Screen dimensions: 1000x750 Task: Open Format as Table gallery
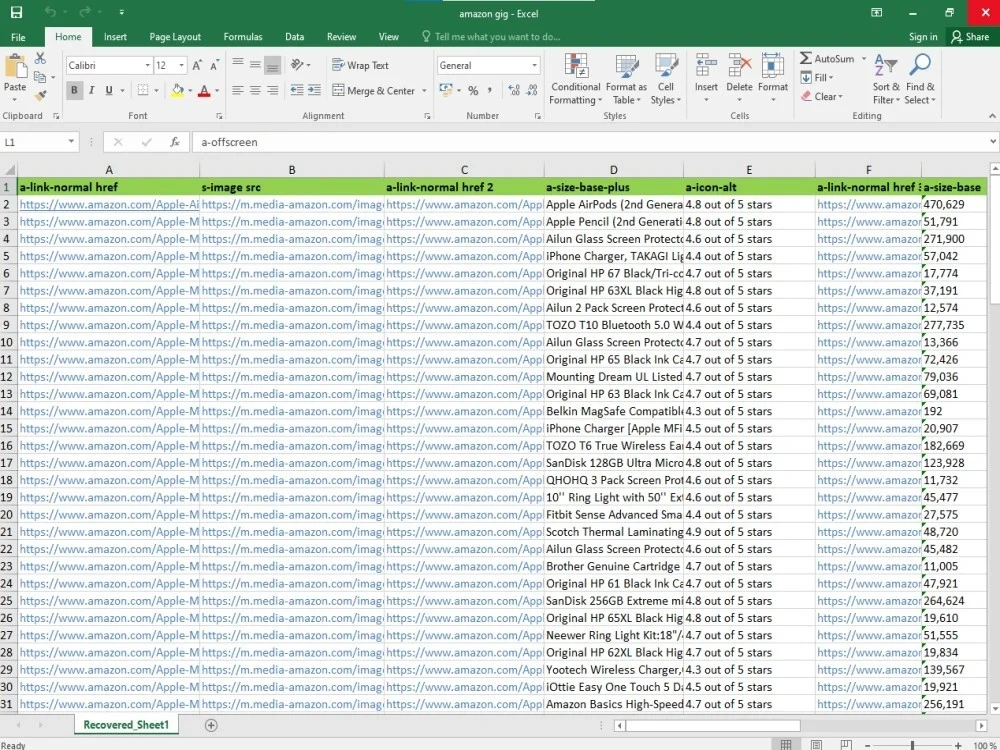[x=626, y=80]
